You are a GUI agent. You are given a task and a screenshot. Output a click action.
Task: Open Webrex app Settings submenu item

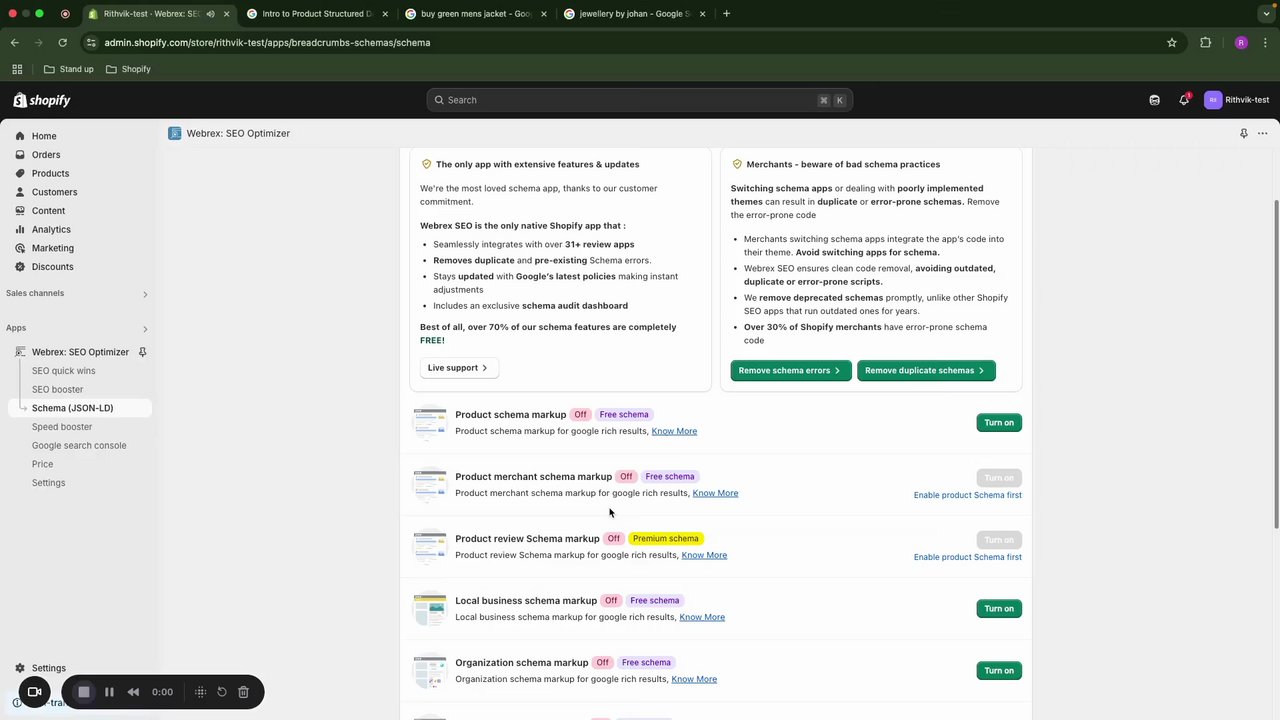(48, 483)
